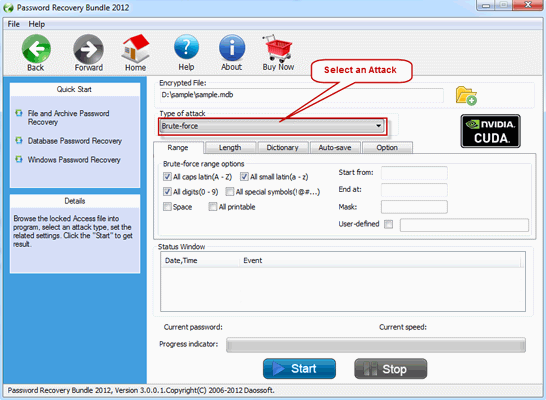This screenshot has height=400, width=546.
Task: Click the Start button
Action: click(299, 369)
